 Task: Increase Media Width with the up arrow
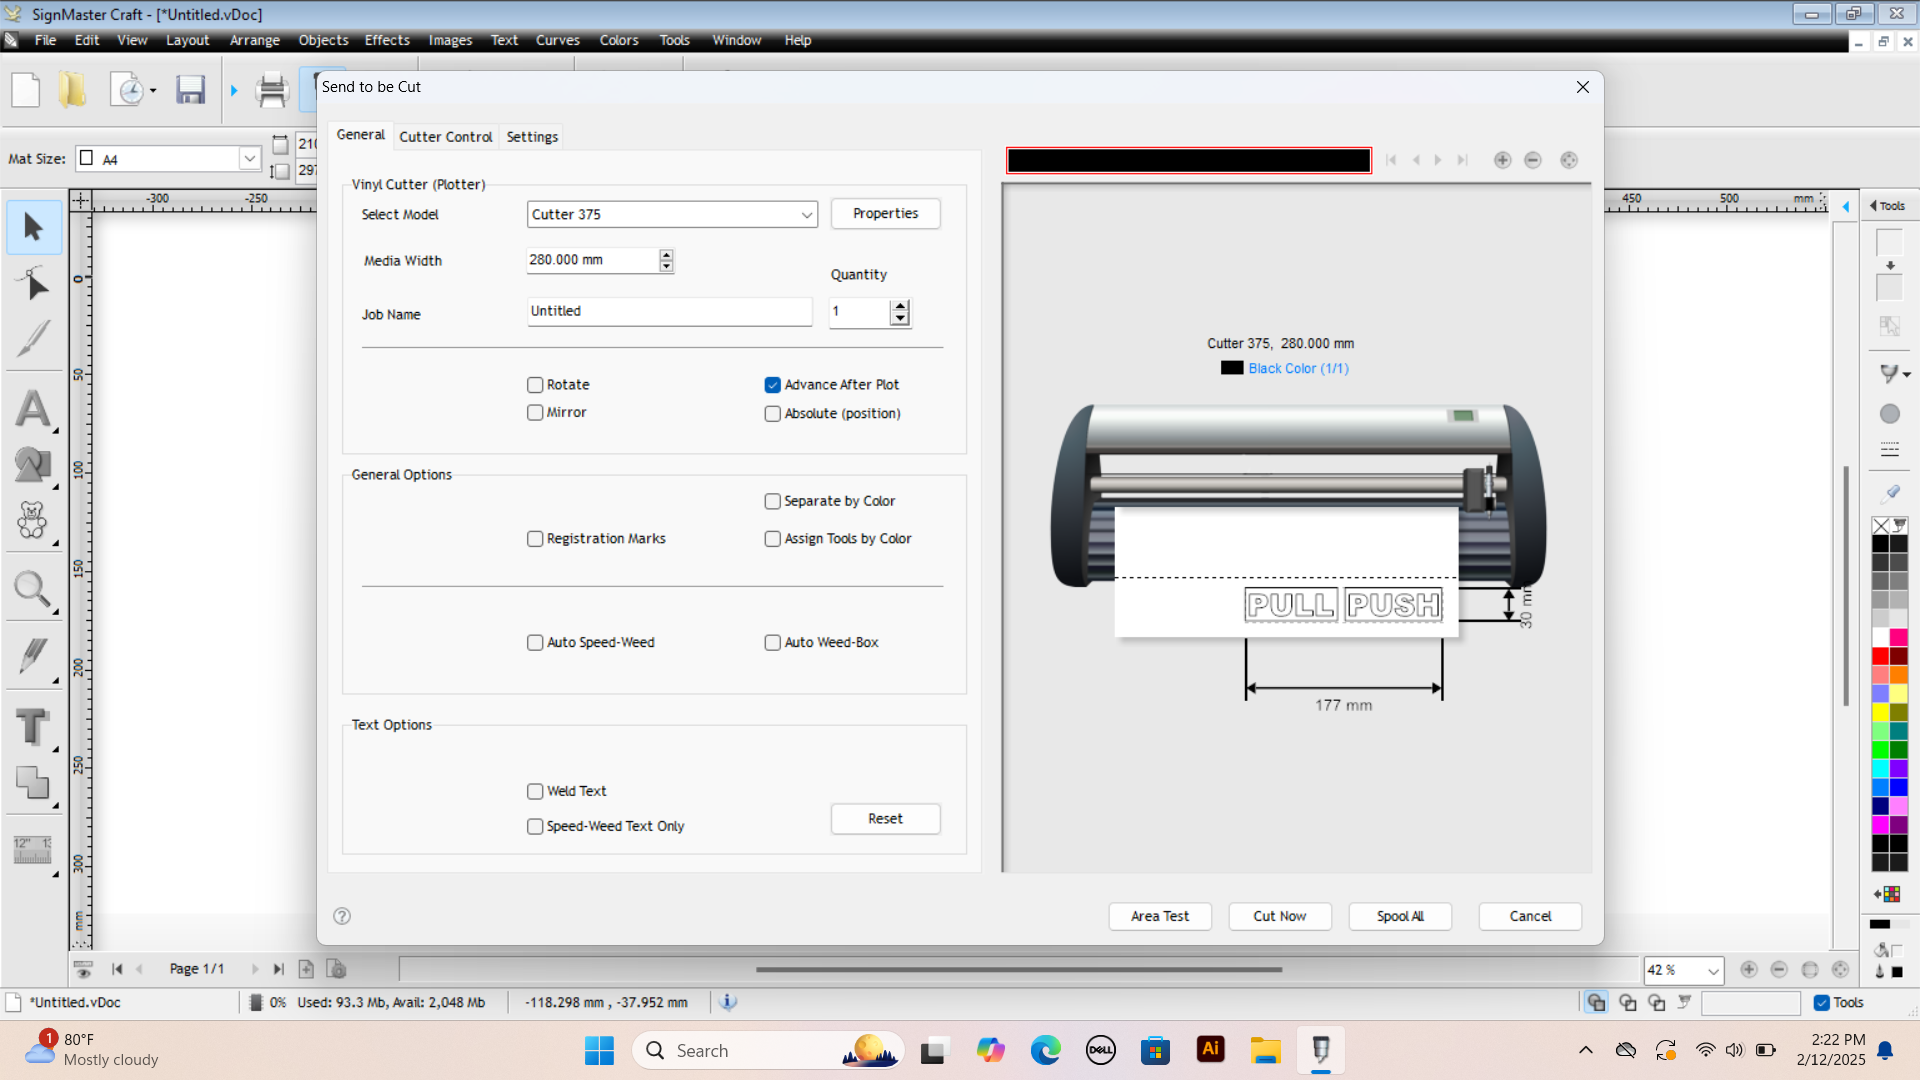pyautogui.click(x=666, y=254)
